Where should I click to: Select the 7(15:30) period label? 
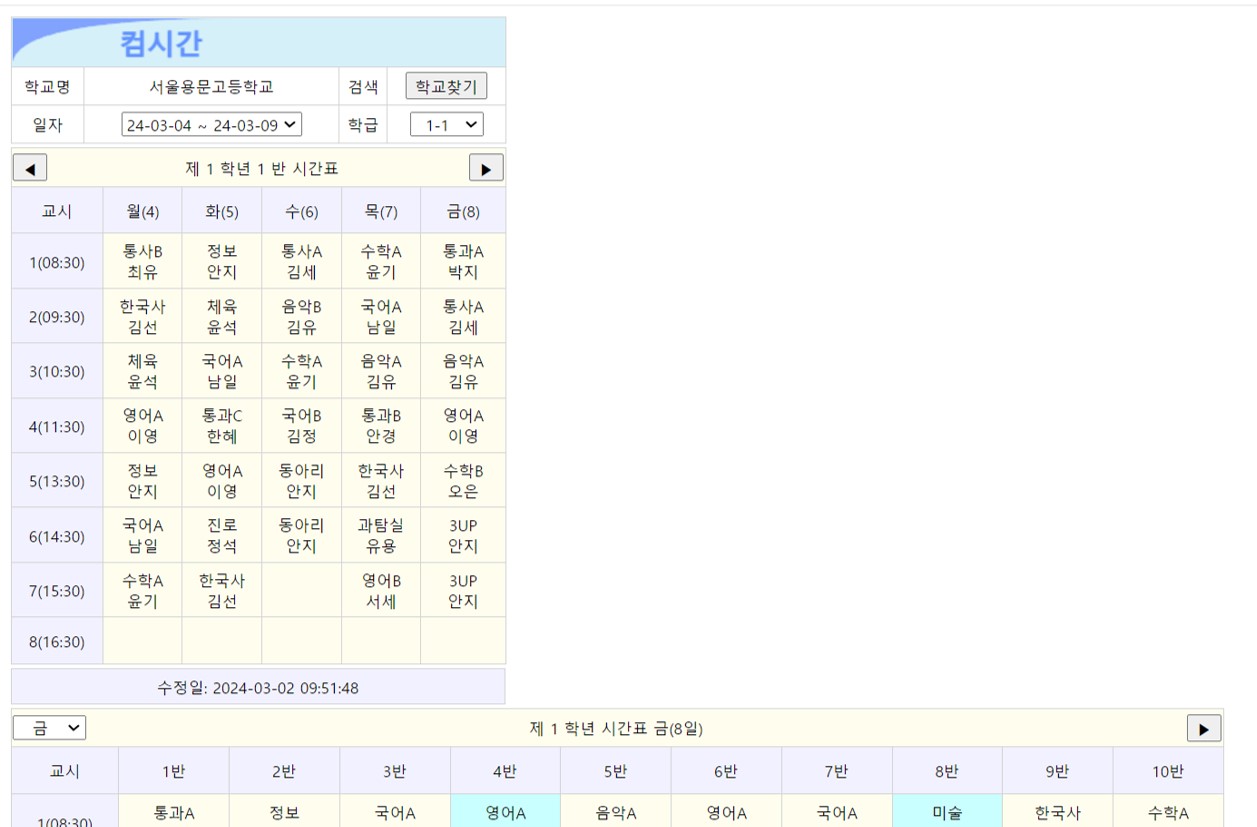[x=57, y=591]
